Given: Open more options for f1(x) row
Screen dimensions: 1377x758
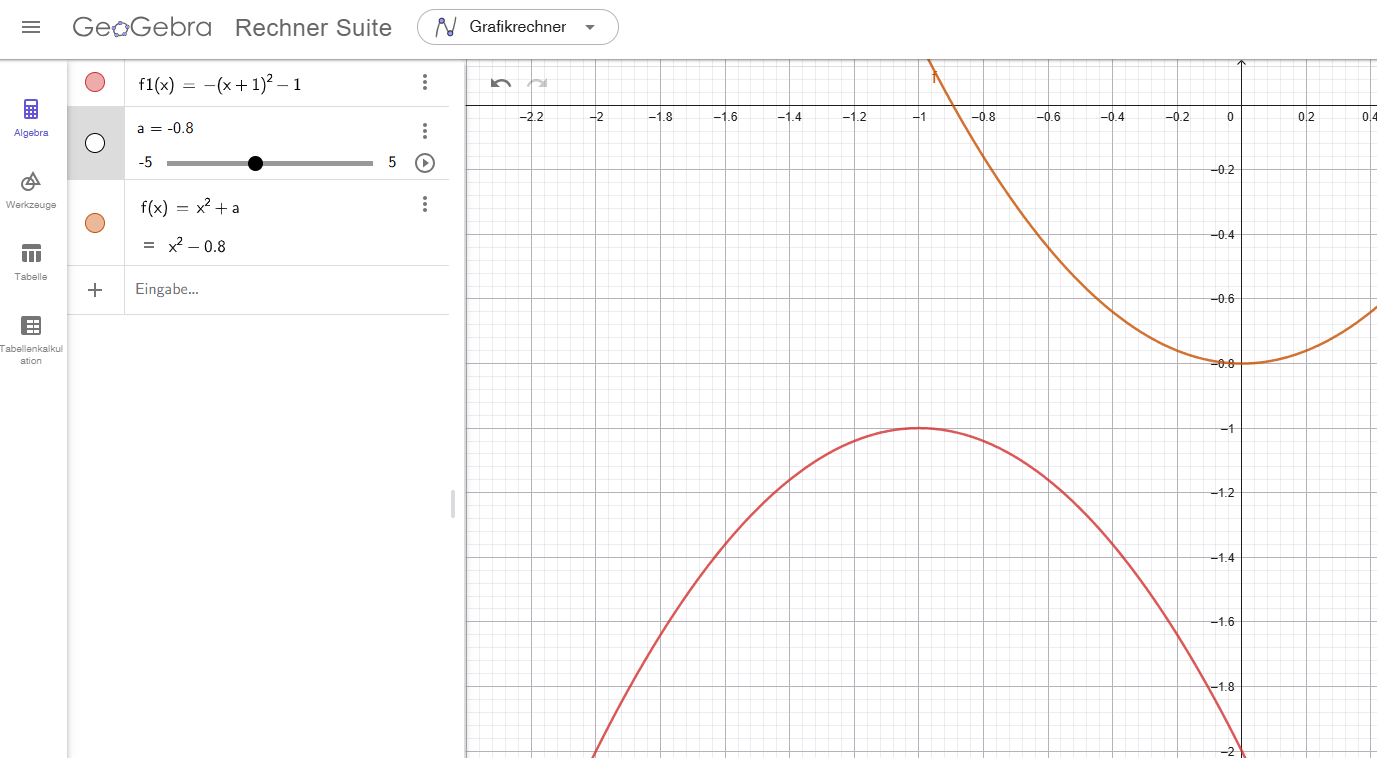Looking at the screenshot, I should [x=425, y=82].
